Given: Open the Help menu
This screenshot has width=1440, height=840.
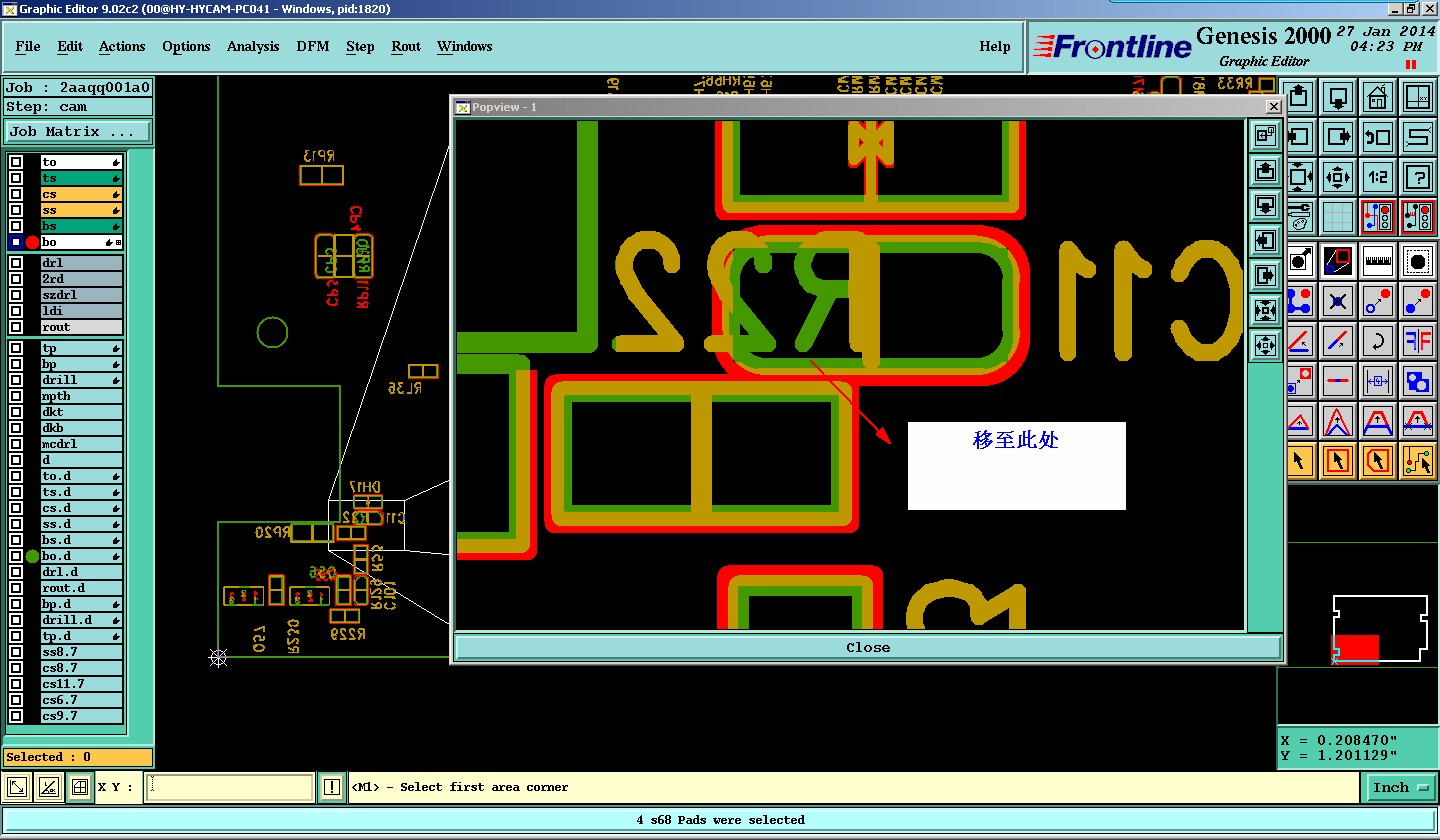Looking at the screenshot, I should click(994, 46).
